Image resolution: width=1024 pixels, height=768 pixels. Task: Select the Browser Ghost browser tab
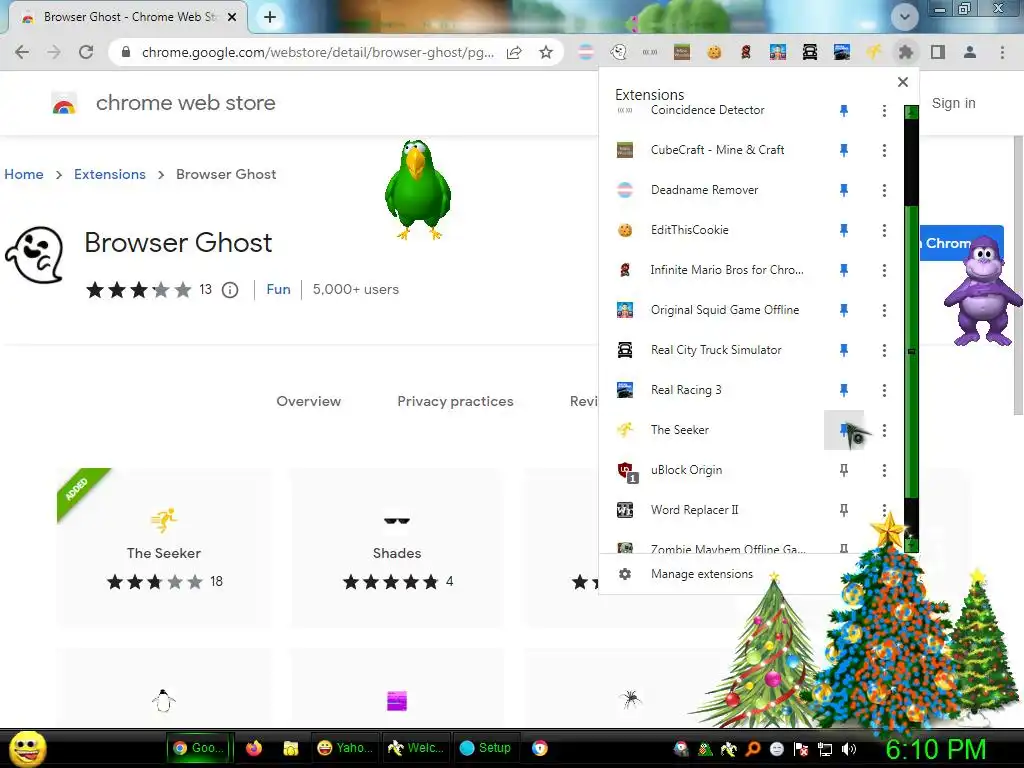tap(129, 18)
